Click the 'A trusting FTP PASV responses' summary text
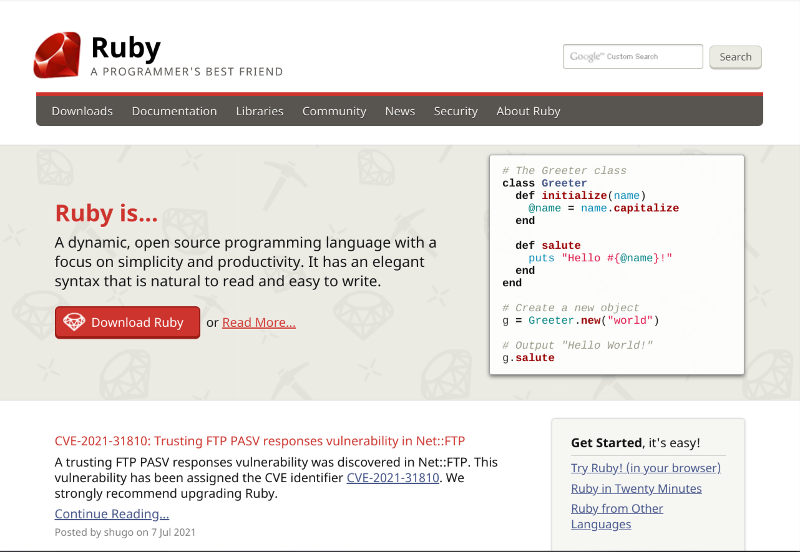The image size is (800, 552). coord(276,478)
